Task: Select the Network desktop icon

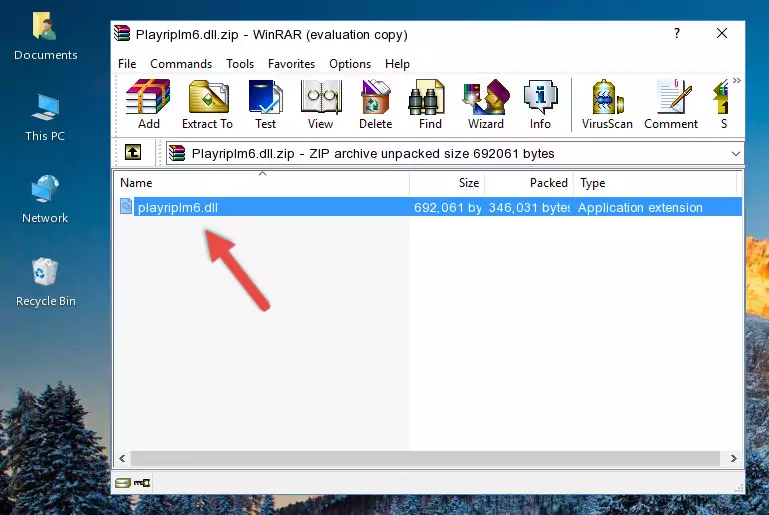Action: 45,200
